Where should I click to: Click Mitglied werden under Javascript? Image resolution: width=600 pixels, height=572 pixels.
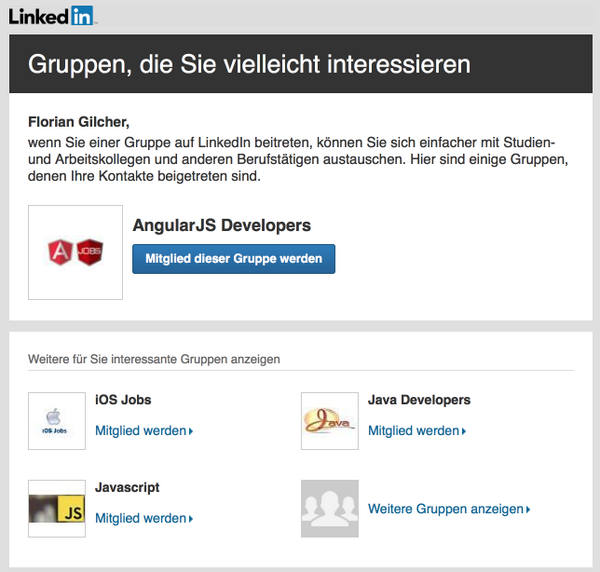144,518
